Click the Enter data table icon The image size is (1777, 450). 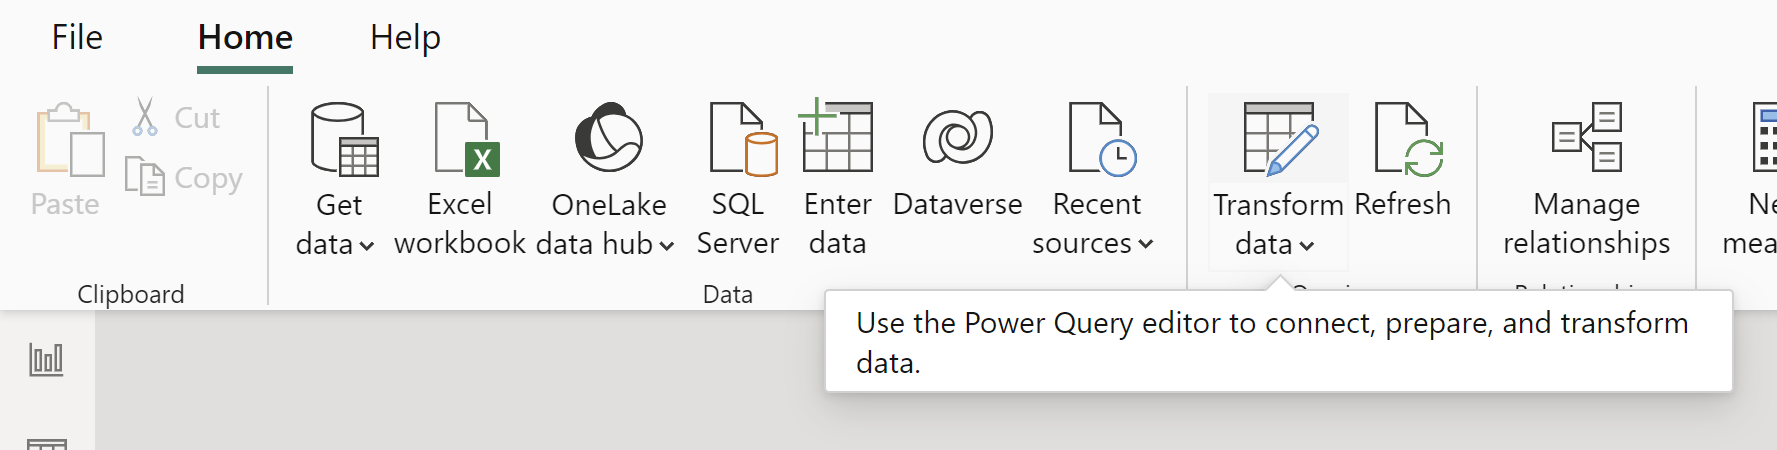pyautogui.click(x=836, y=138)
